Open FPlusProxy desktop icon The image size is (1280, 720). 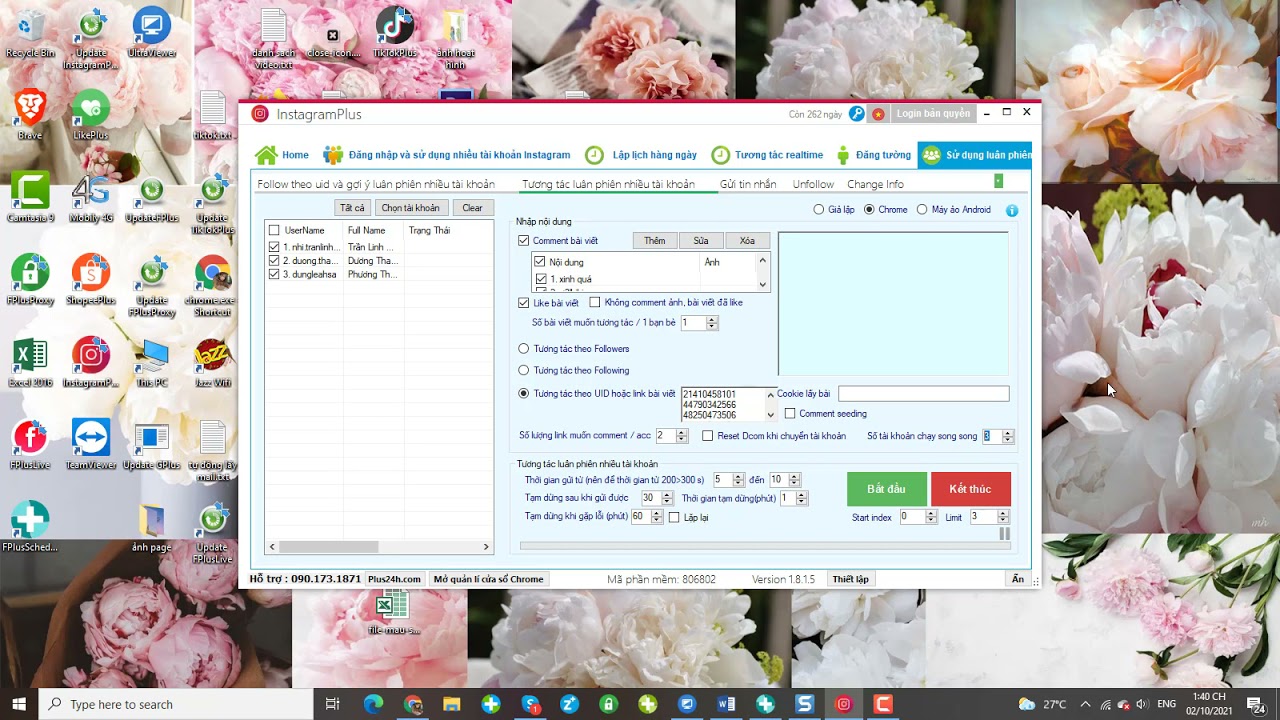[30, 279]
